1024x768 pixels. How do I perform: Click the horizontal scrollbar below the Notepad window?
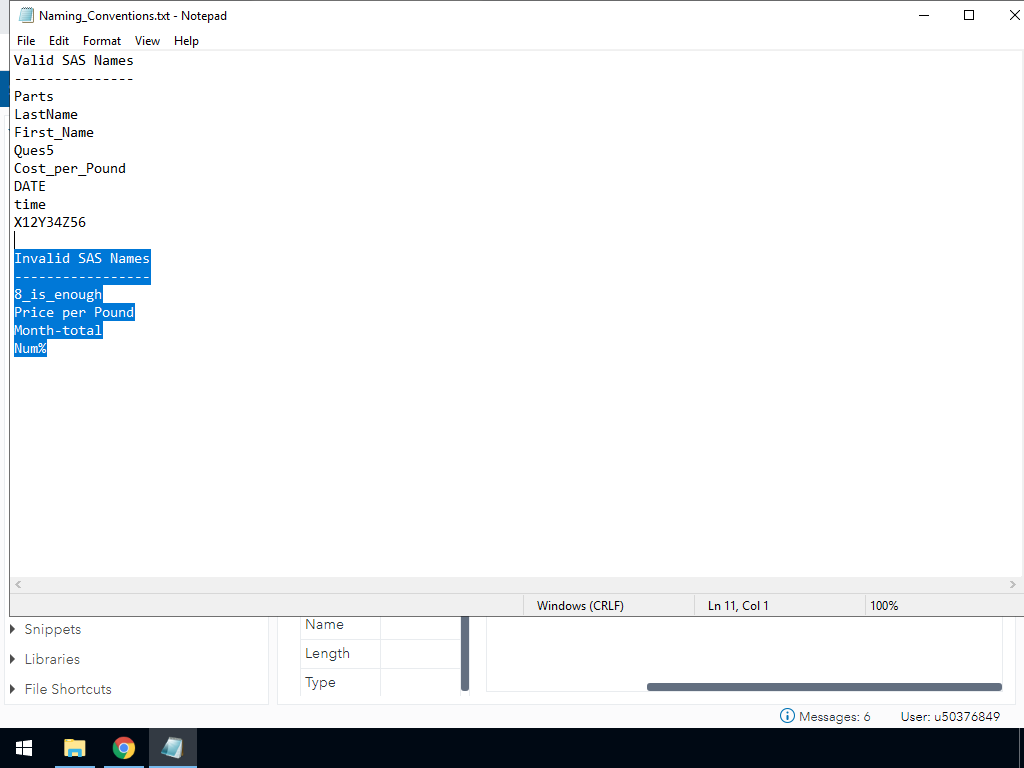coord(823,687)
